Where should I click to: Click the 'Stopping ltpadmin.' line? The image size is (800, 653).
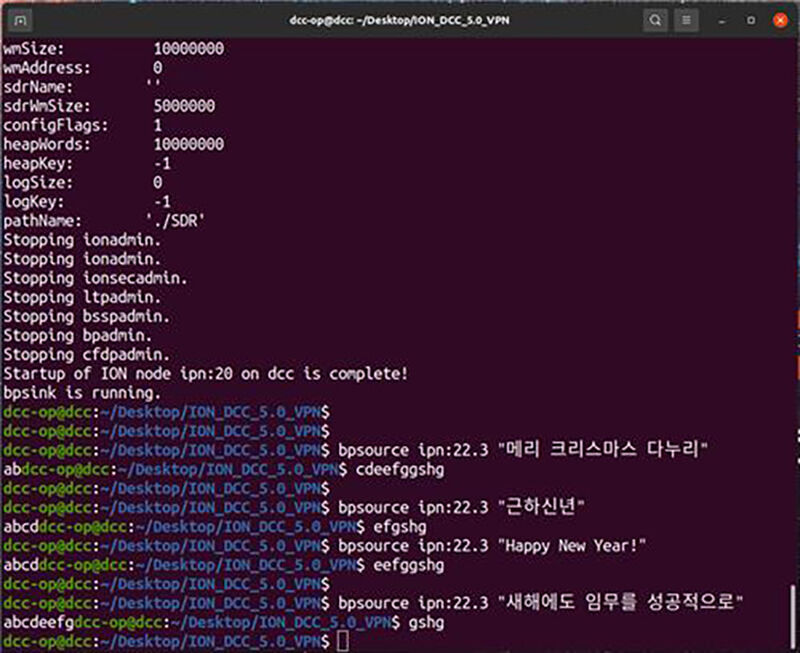tap(82, 297)
